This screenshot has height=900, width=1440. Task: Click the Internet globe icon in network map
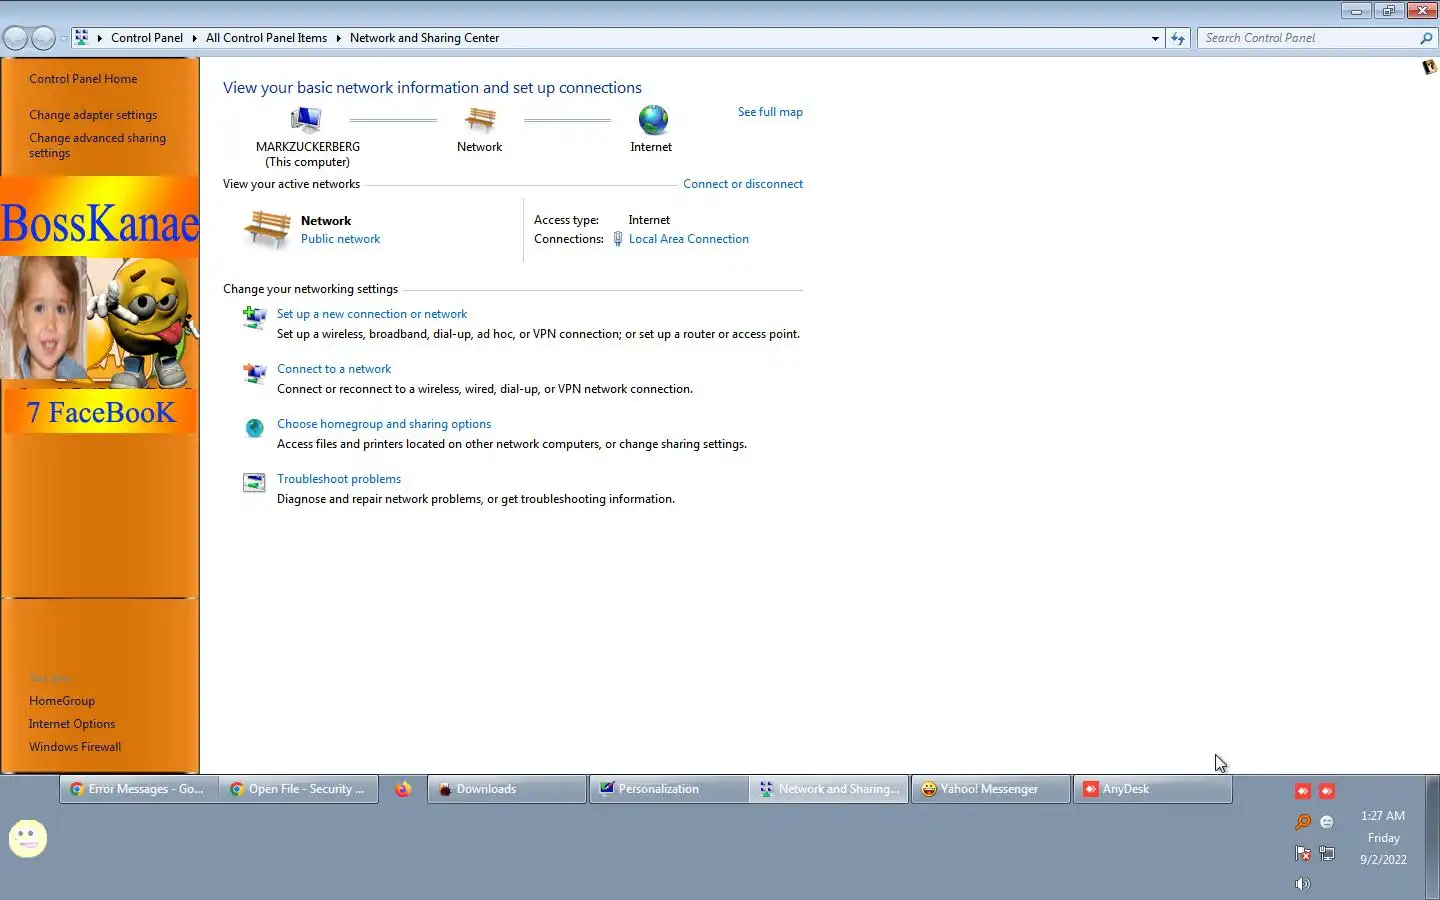tap(653, 120)
